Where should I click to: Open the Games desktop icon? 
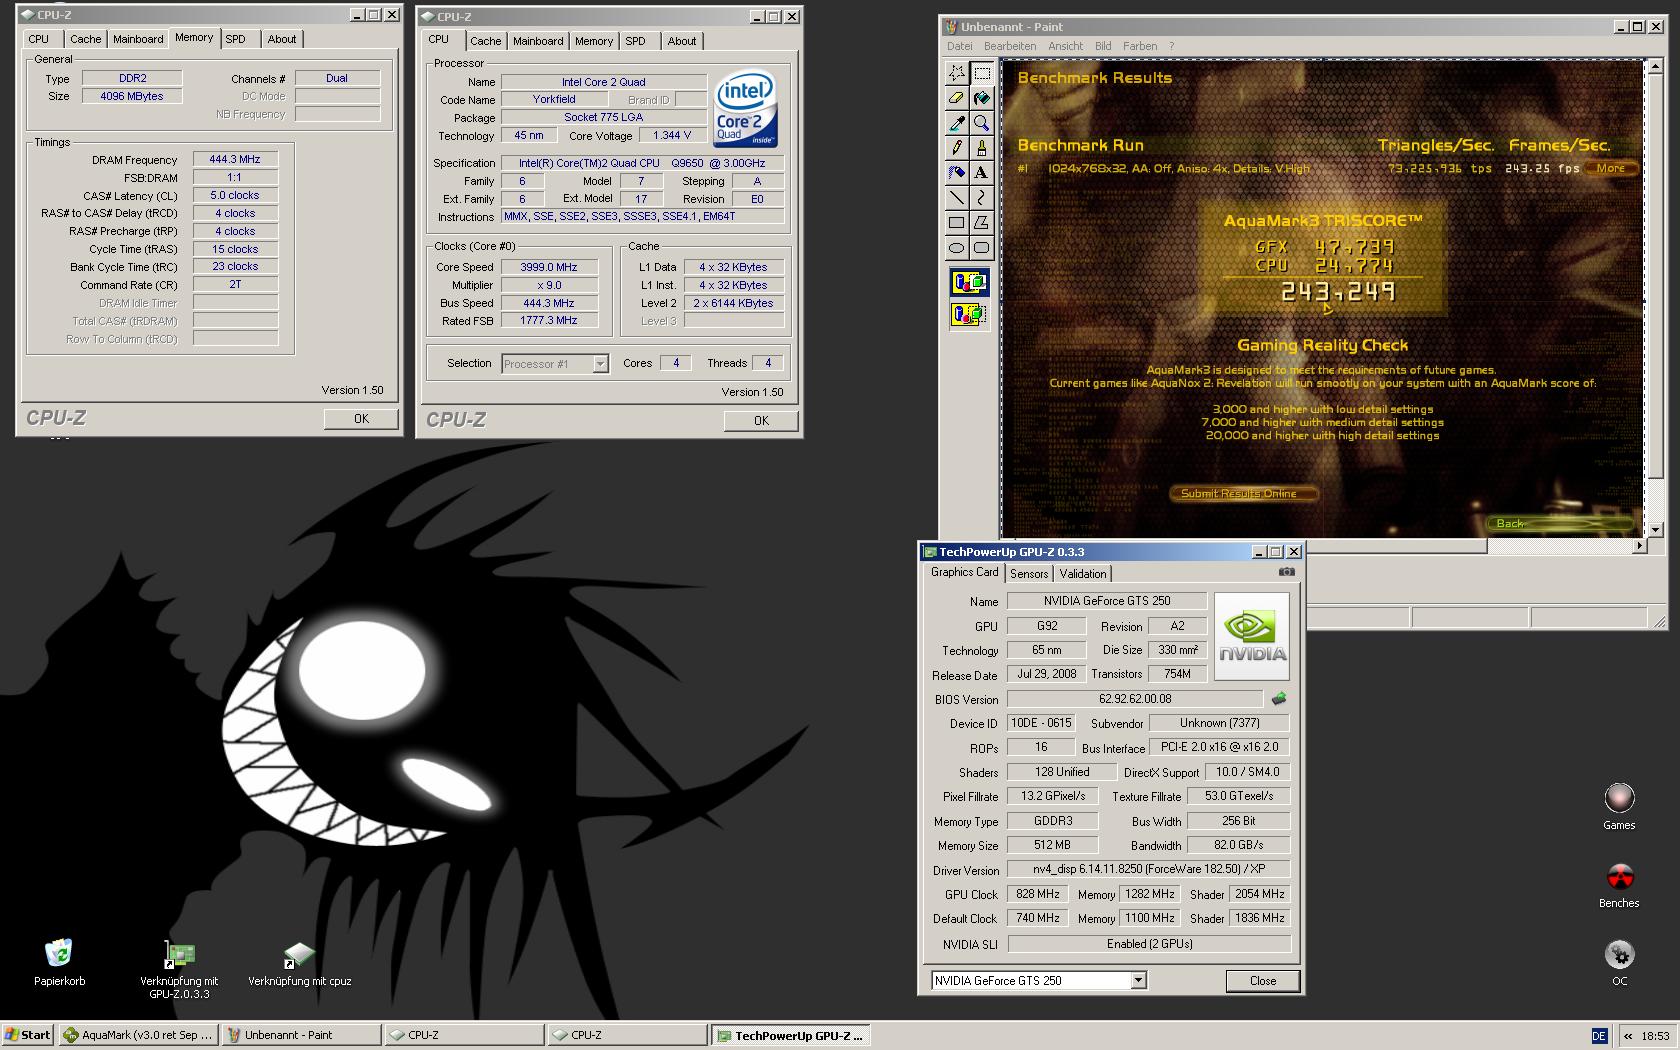click(1619, 806)
